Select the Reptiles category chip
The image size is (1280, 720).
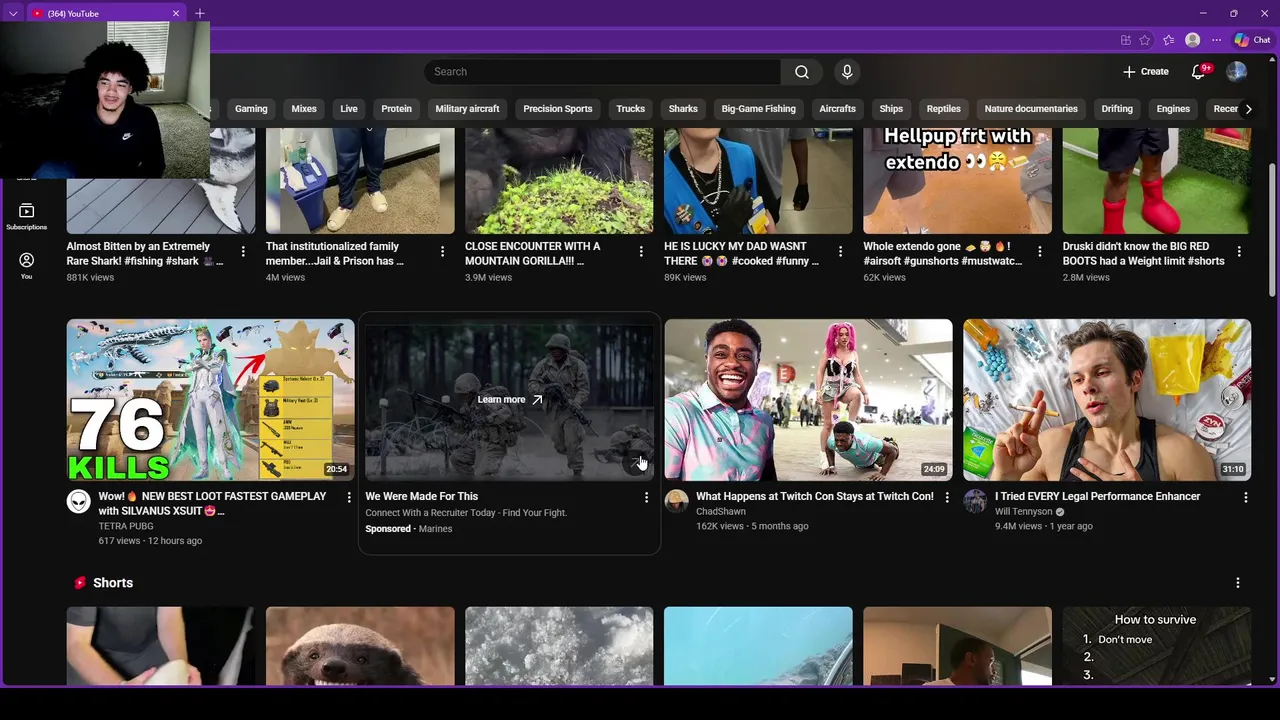pyautogui.click(x=943, y=109)
